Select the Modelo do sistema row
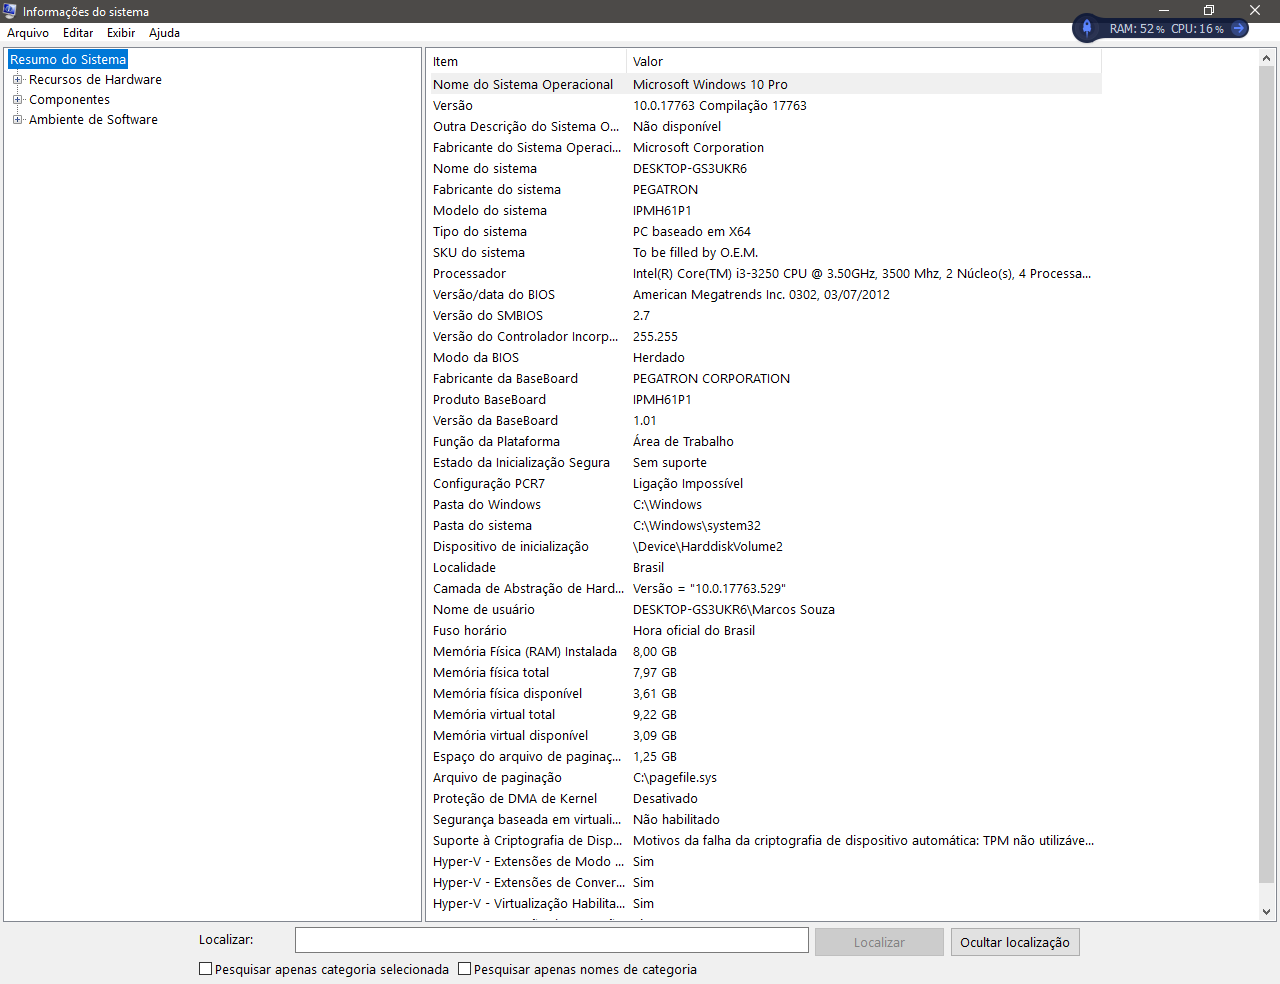This screenshot has height=984, width=1280. (x=765, y=210)
